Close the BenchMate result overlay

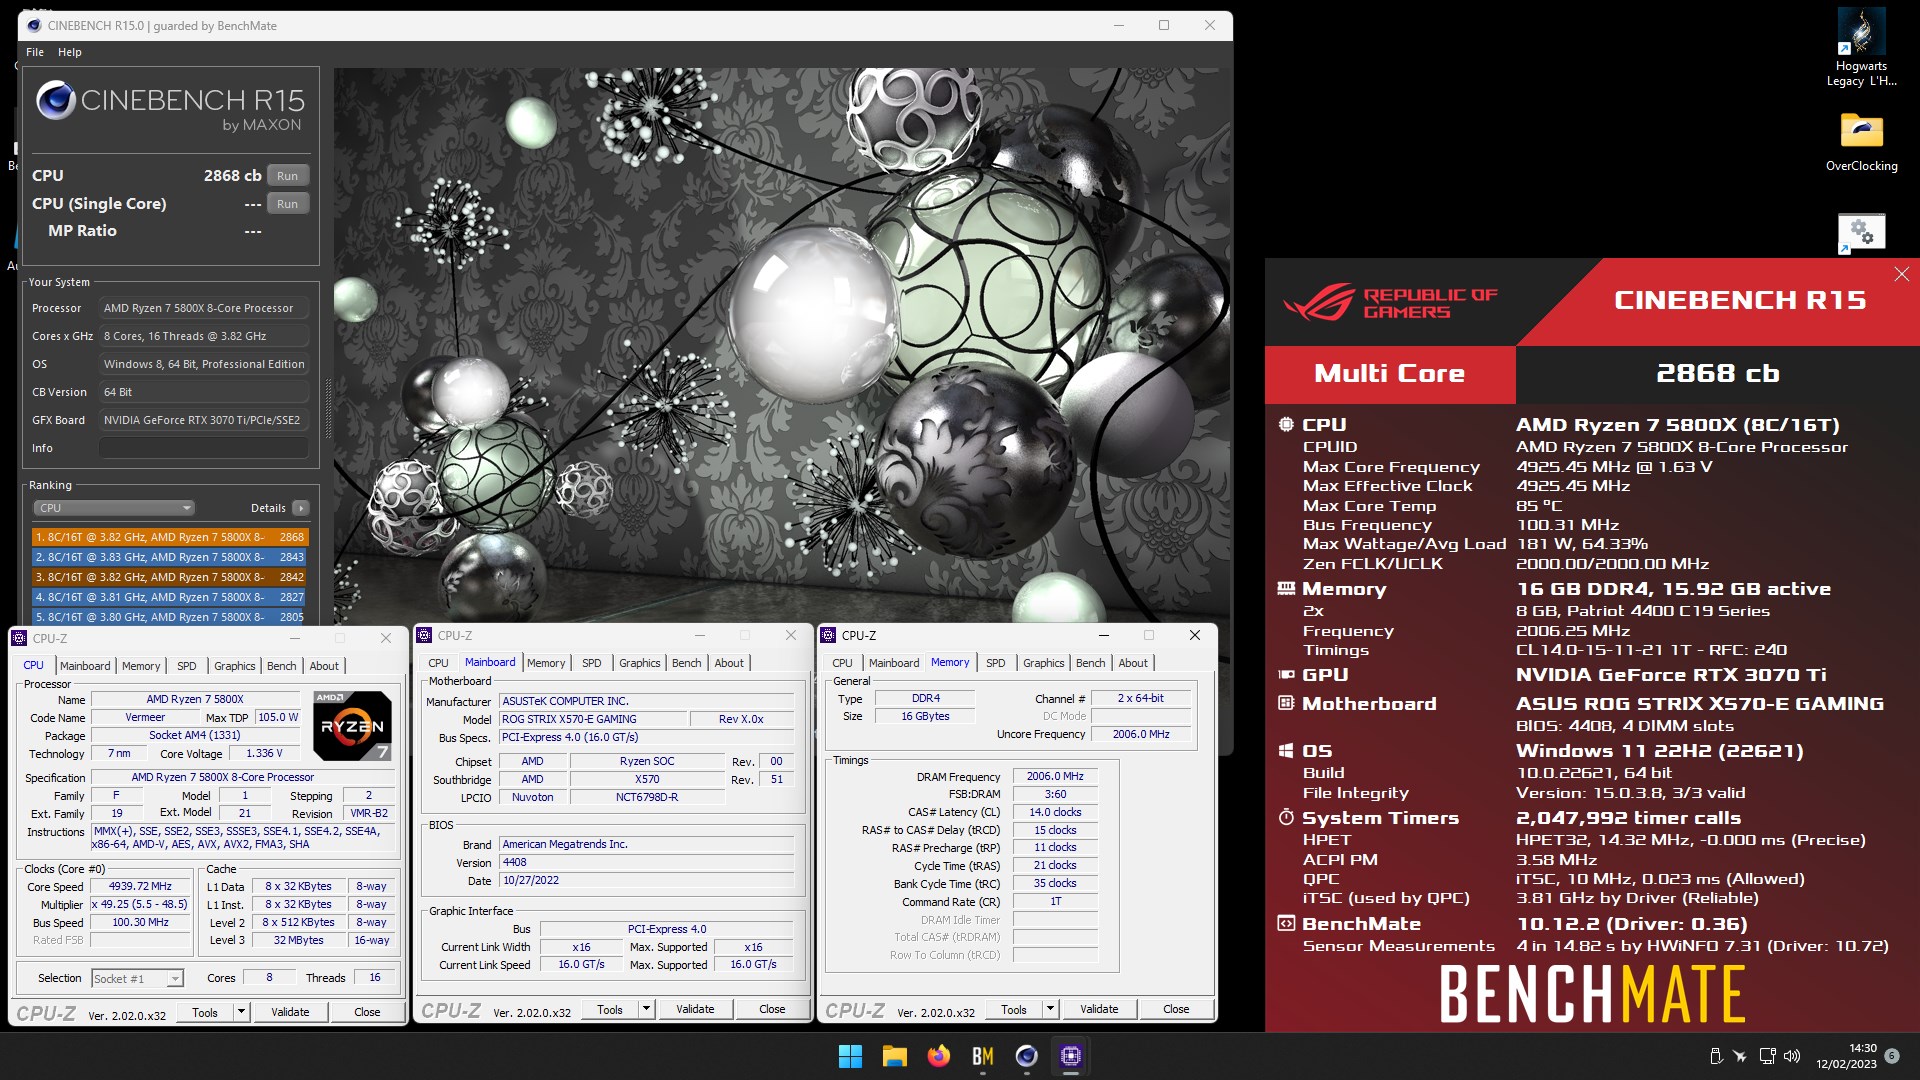[x=1901, y=274]
